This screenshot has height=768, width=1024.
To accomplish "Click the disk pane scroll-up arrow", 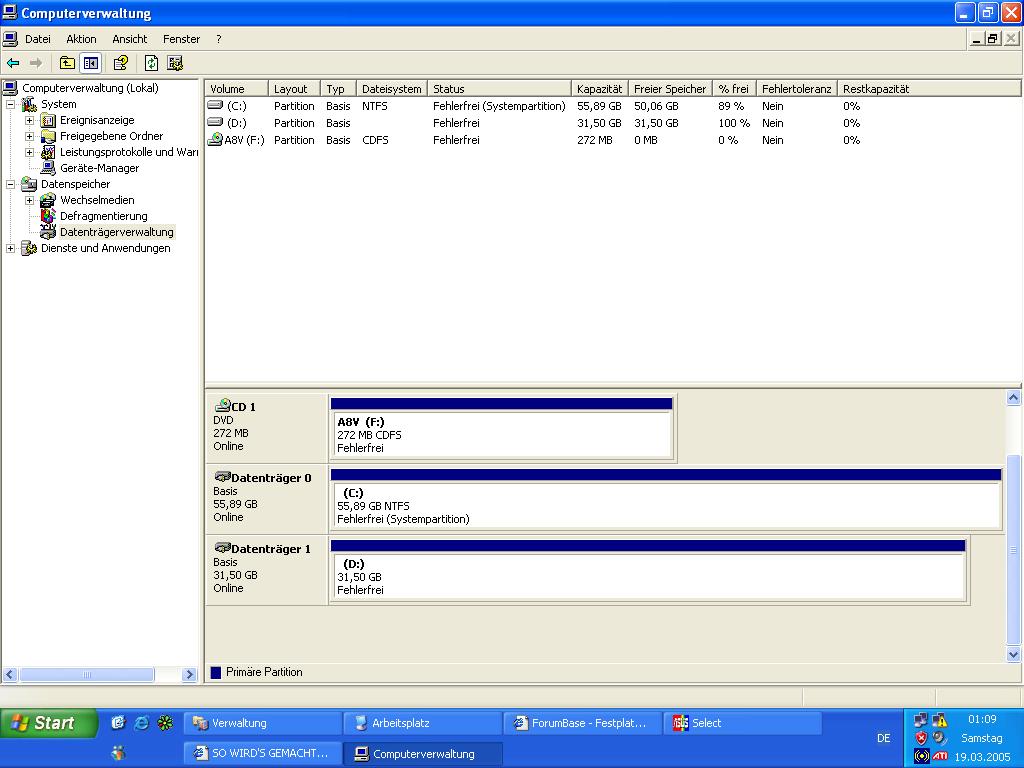I will coord(1014,397).
